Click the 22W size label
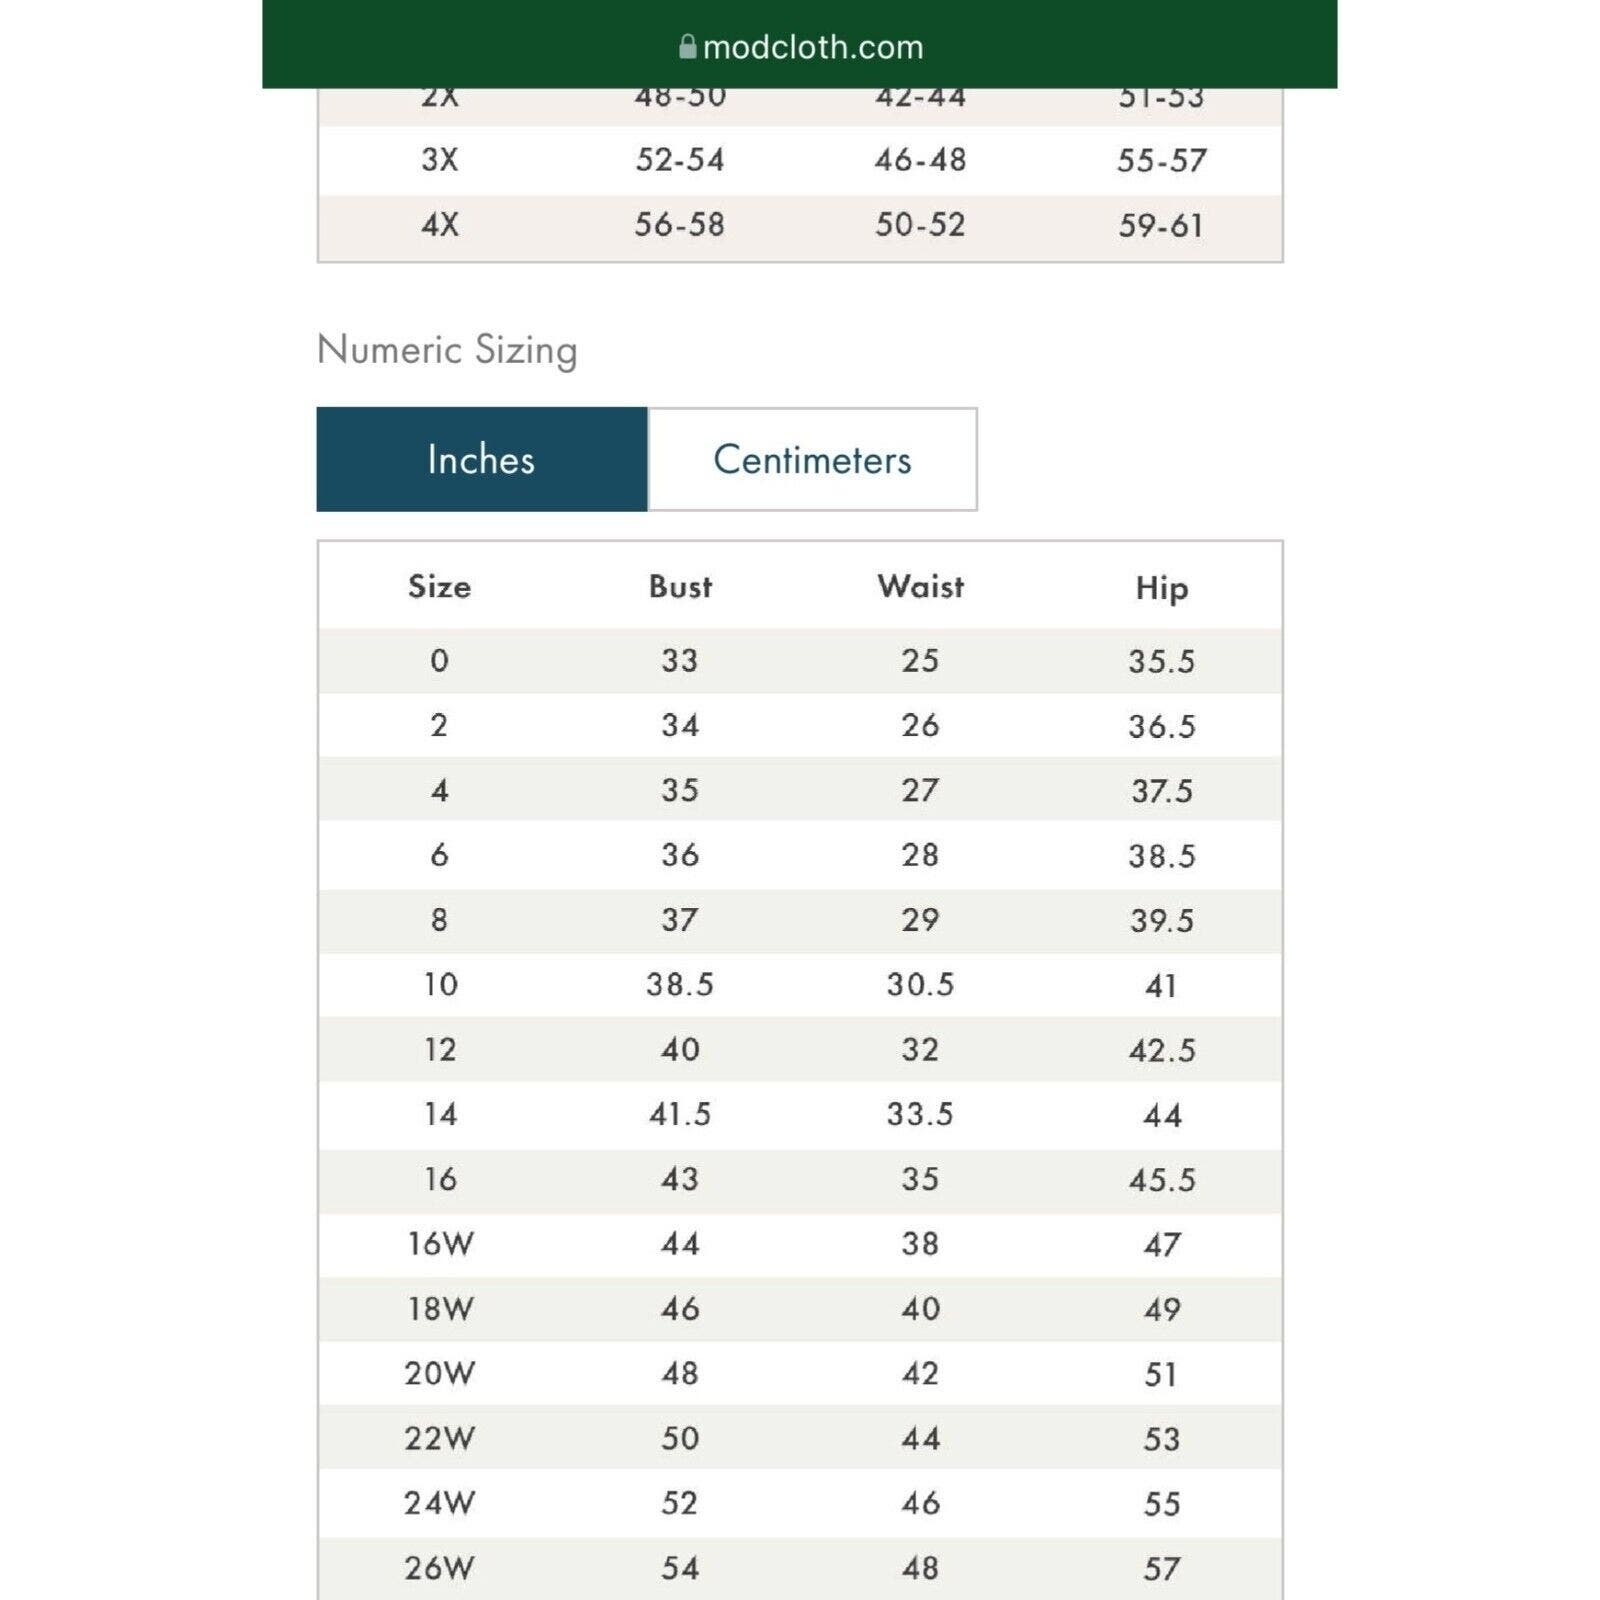1600x1600 pixels. click(x=440, y=1438)
